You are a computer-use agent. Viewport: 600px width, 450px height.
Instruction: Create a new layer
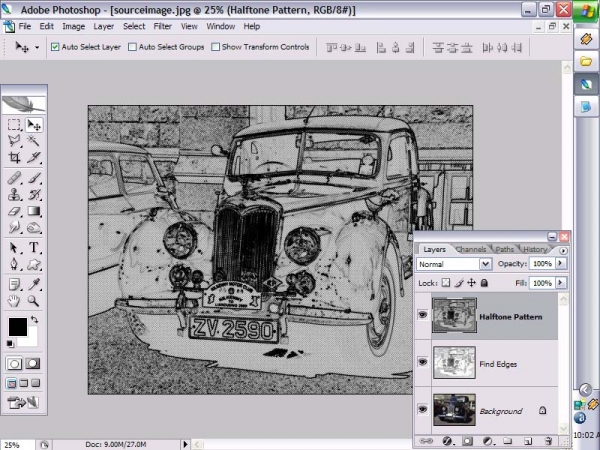[x=528, y=441]
